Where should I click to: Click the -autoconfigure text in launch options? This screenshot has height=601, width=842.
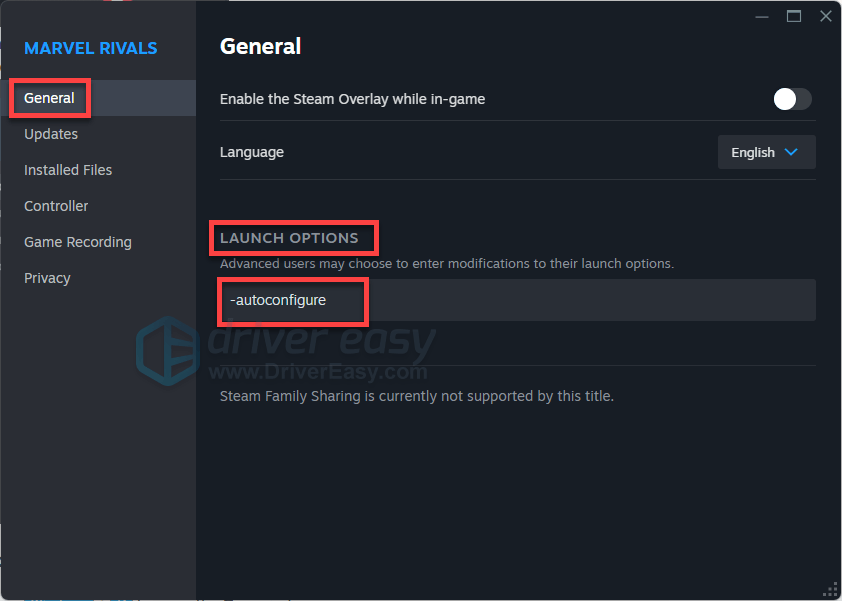point(278,300)
